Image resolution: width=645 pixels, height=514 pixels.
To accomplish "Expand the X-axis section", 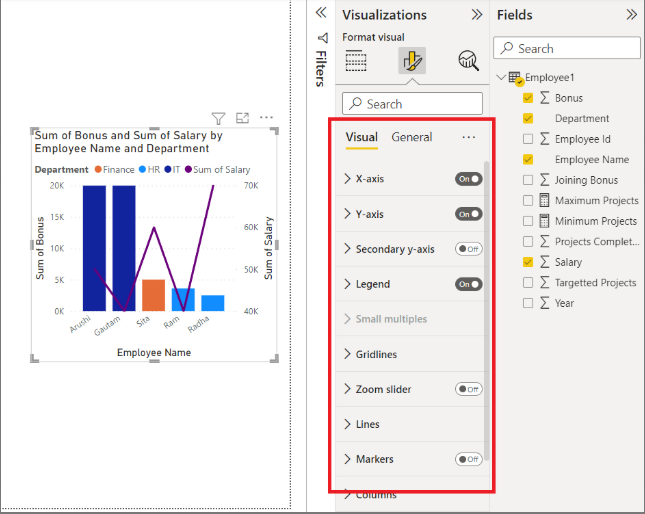I will (348, 179).
